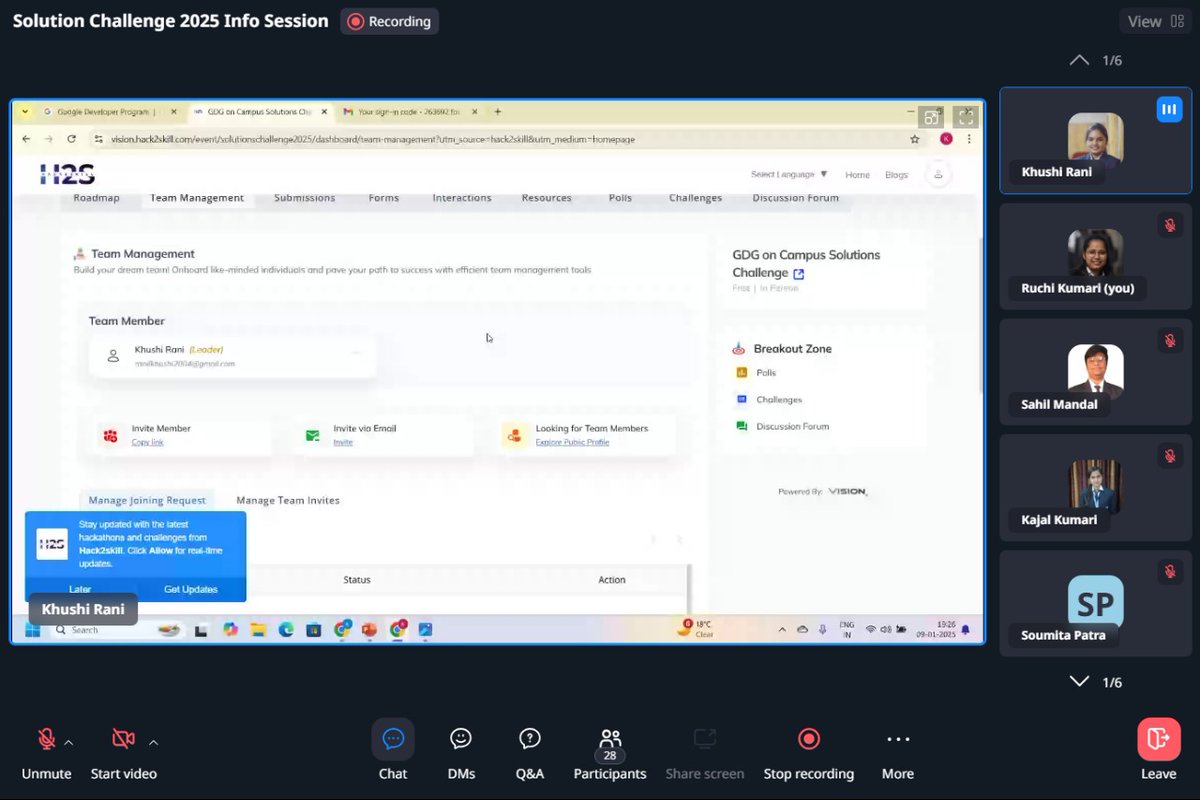Image resolution: width=1200 pixels, height=800 pixels.
Task: Click muted mic icon on Kajal Kumari's tile
Action: pyautogui.click(x=1169, y=456)
